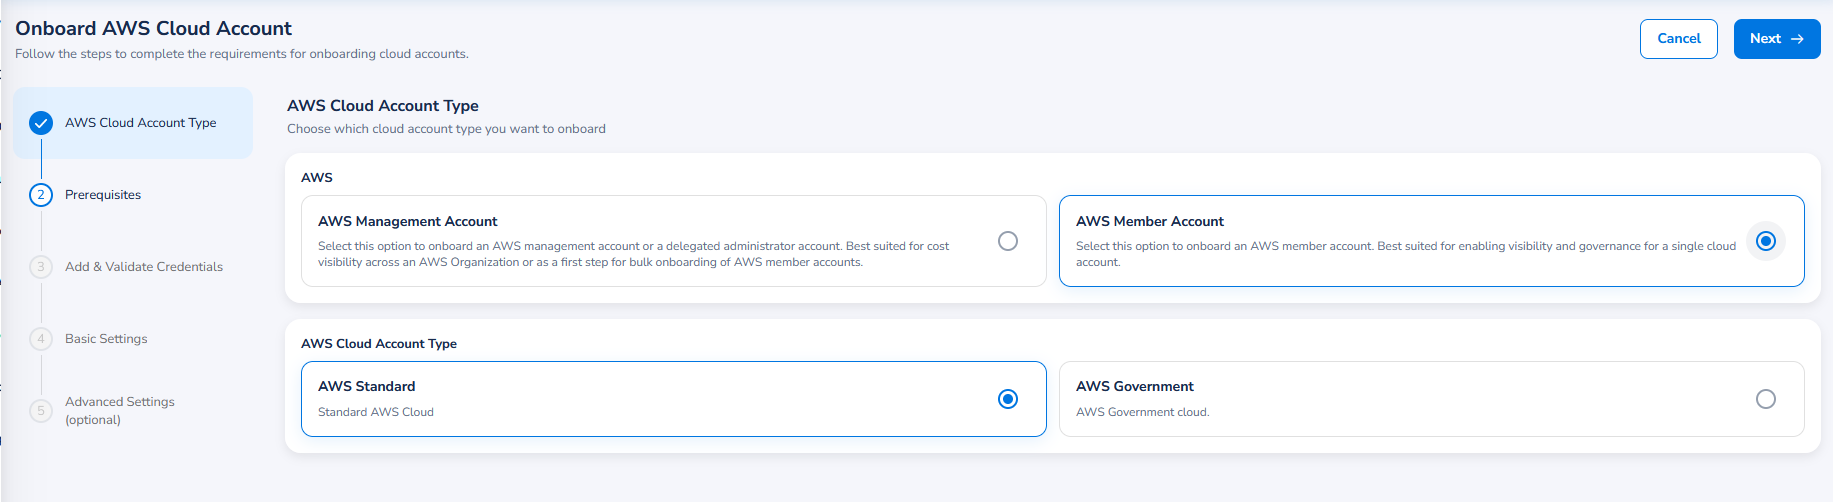Select the AWS Standard radio button
The image size is (1833, 502).
click(x=1008, y=399)
